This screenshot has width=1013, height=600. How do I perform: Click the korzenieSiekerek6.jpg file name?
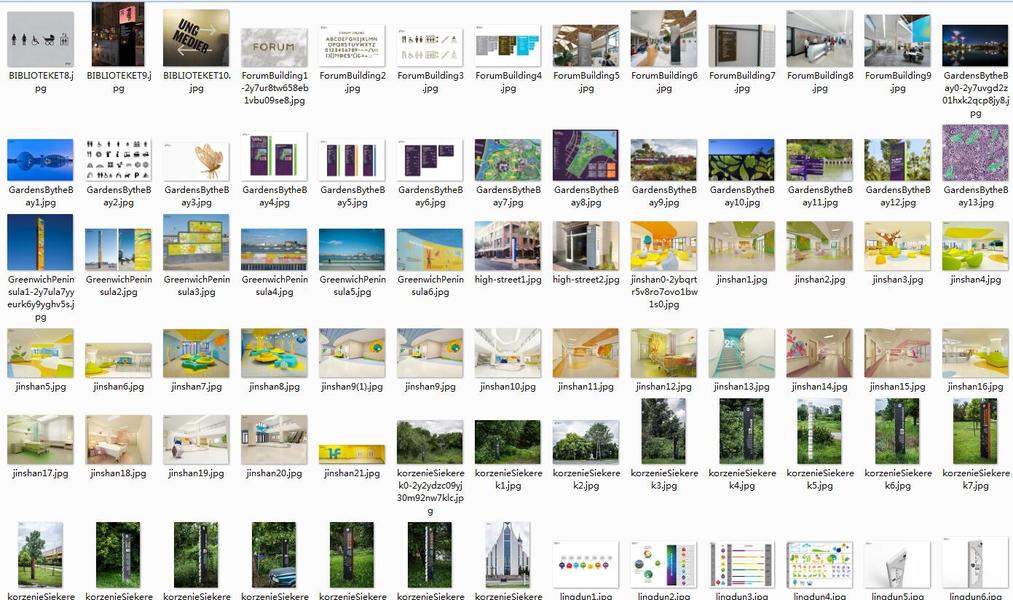tap(898, 479)
